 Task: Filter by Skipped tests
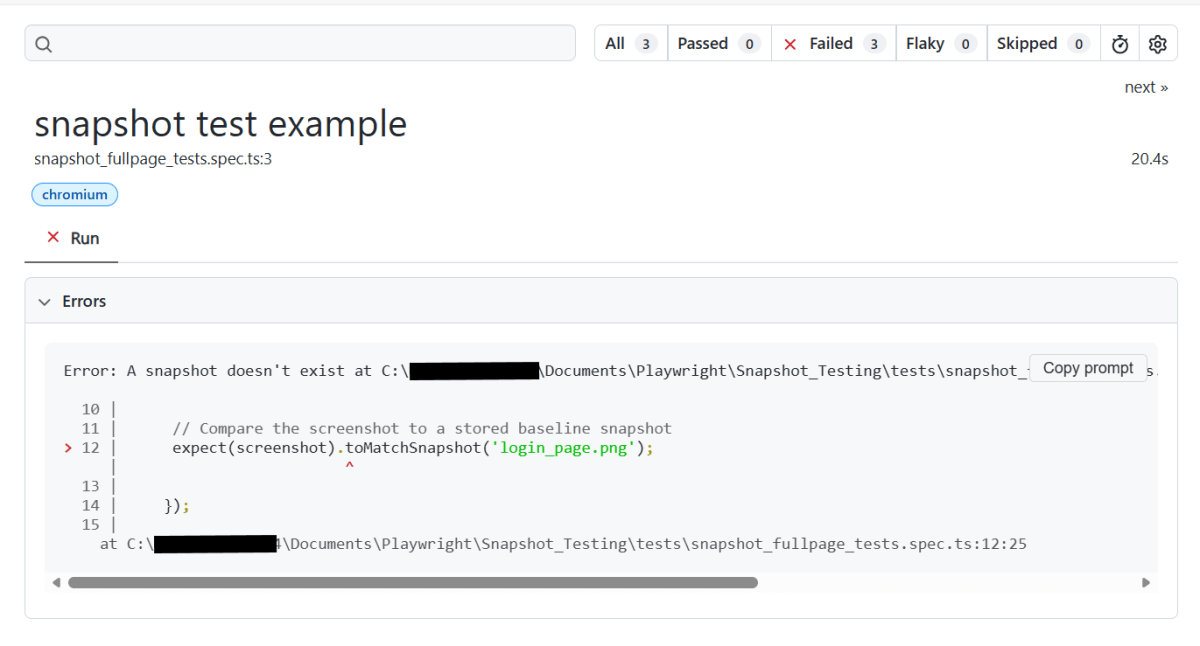click(x=1042, y=44)
